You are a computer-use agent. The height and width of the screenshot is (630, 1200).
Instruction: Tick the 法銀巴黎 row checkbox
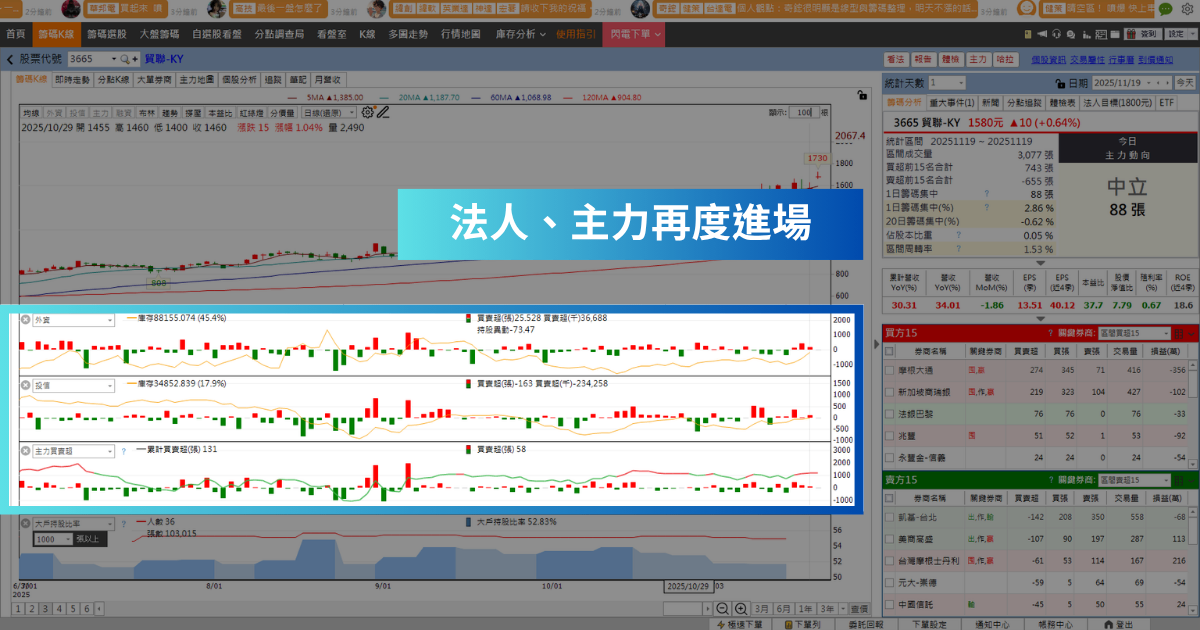pyautogui.click(x=890, y=414)
